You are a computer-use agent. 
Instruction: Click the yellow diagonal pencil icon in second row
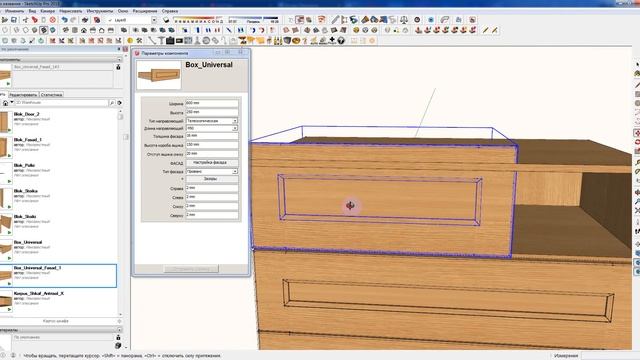click(485, 30)
